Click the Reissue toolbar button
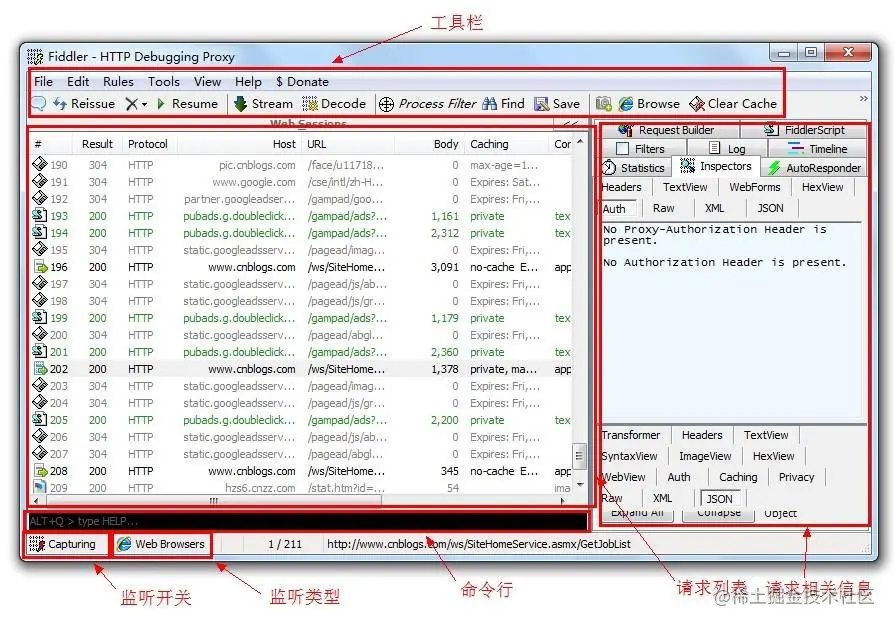Screen dimensions: 894x626 pyautogui.click(x=84, y=104)
